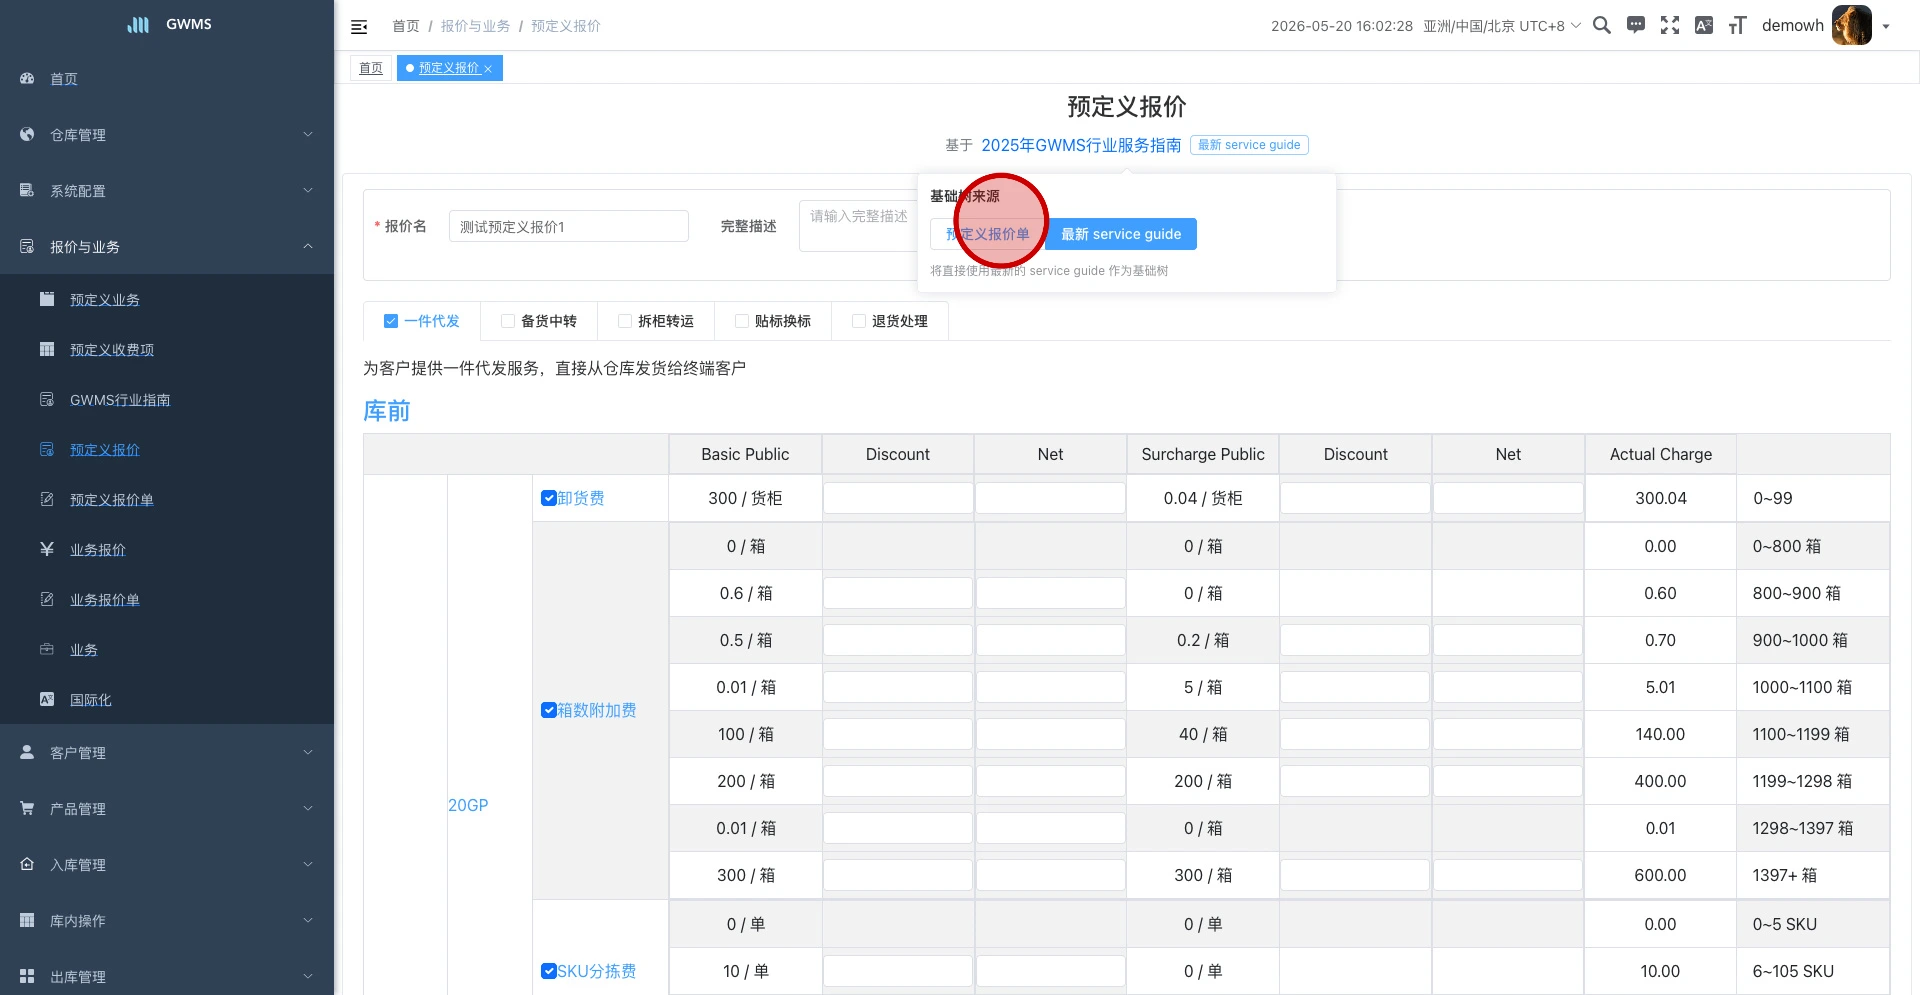Expand the 仓库管理 menu chevron
The height and width of the screenshot is (995, 1920).
[x=308, y=134]
